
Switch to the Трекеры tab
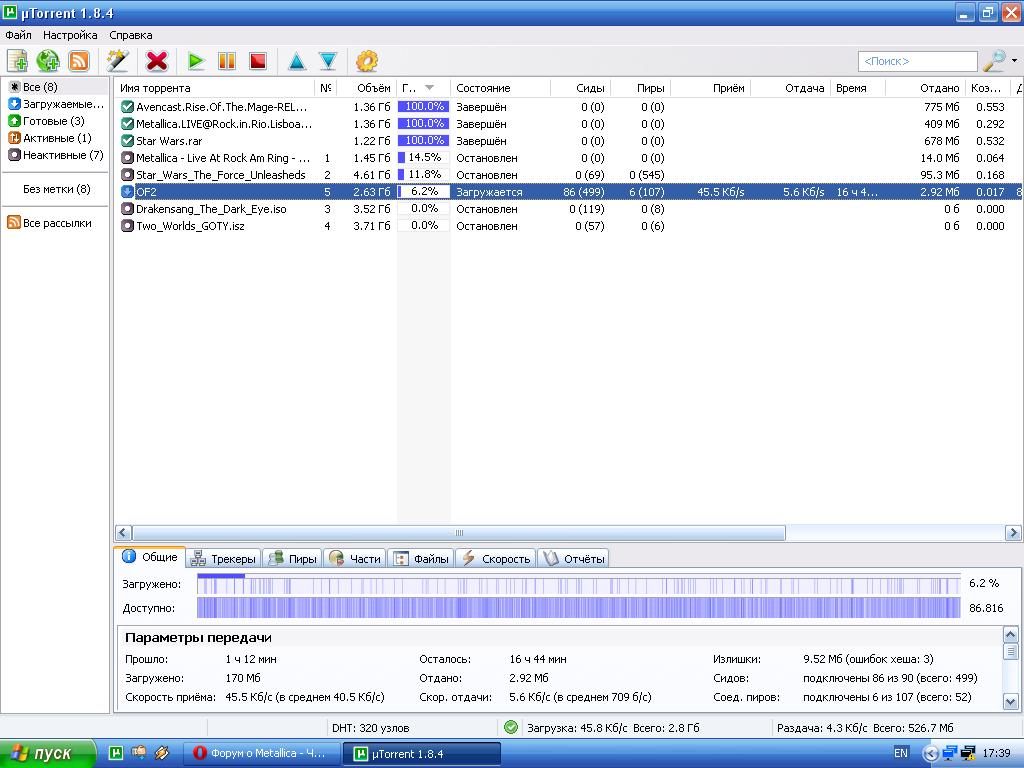pyautogui.click(x=224, y=558)
